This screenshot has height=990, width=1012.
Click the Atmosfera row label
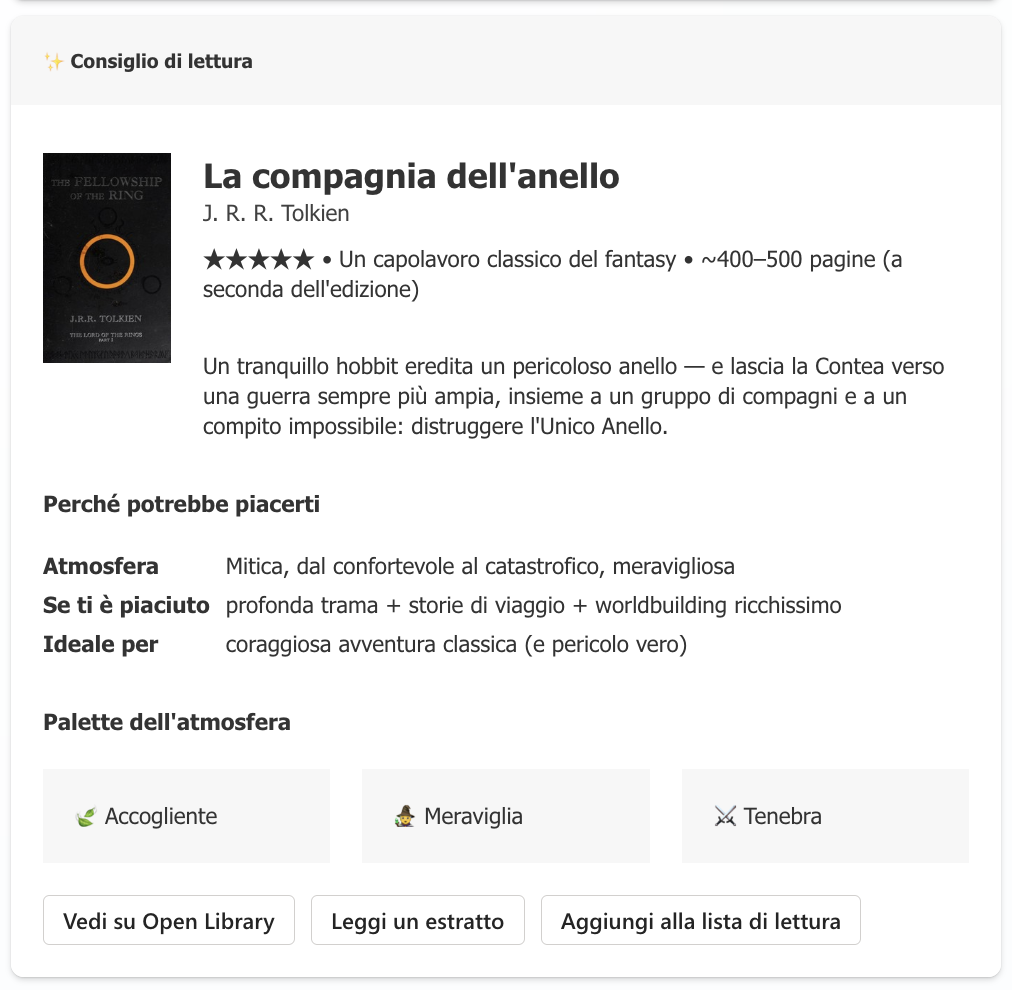tap(100, 567)
